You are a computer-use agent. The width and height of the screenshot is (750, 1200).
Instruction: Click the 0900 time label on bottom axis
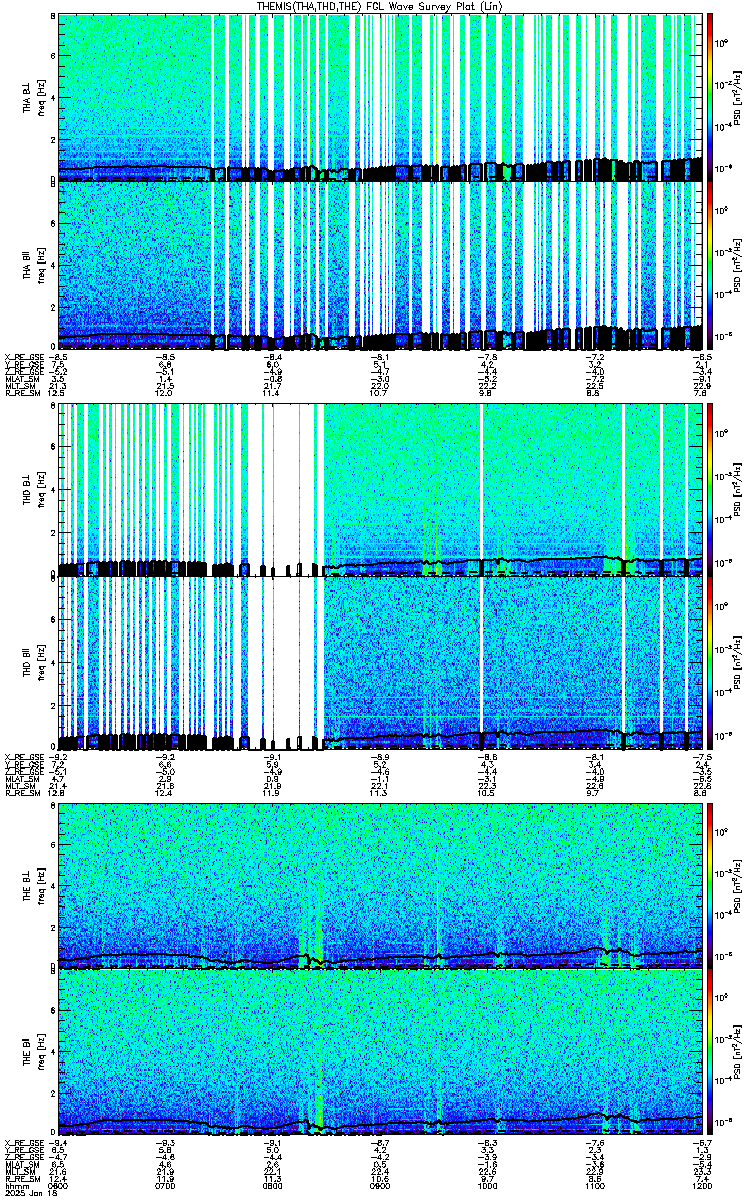click(x=381, y=1186)
